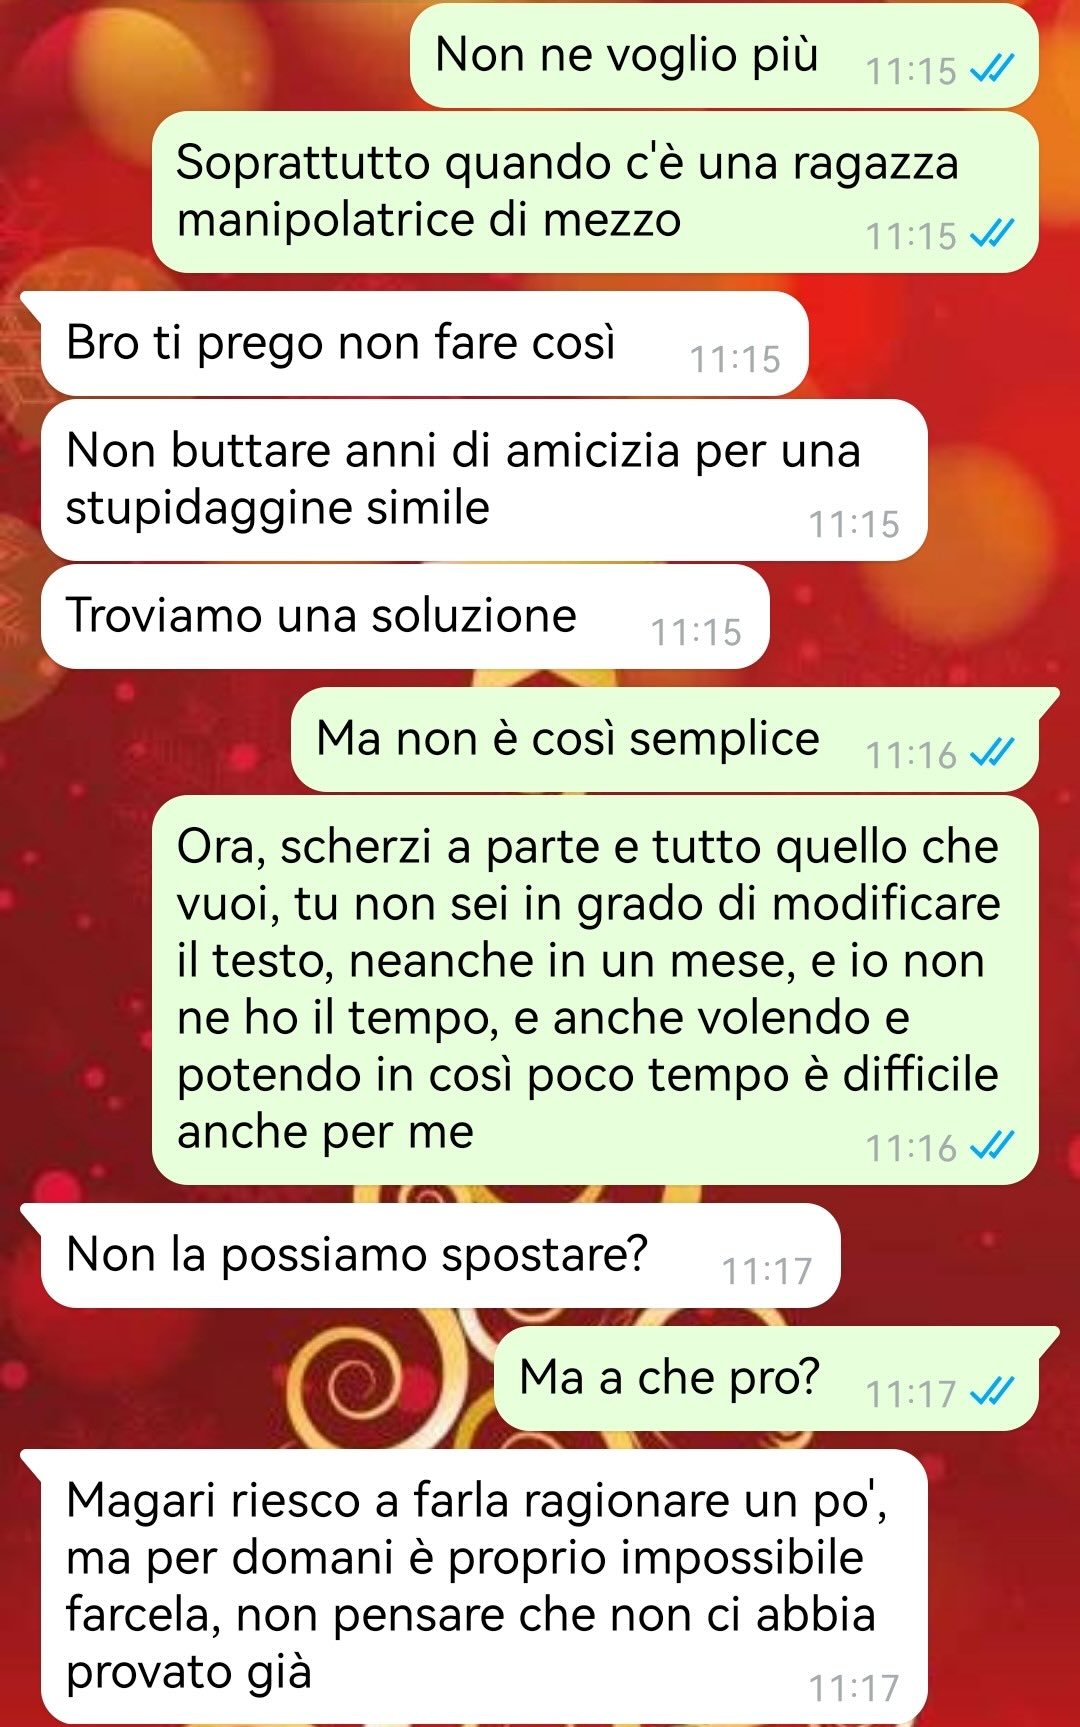
Task: Tap the 'Non buttare anni di amicizia' bubble
Action: (484, 480)
